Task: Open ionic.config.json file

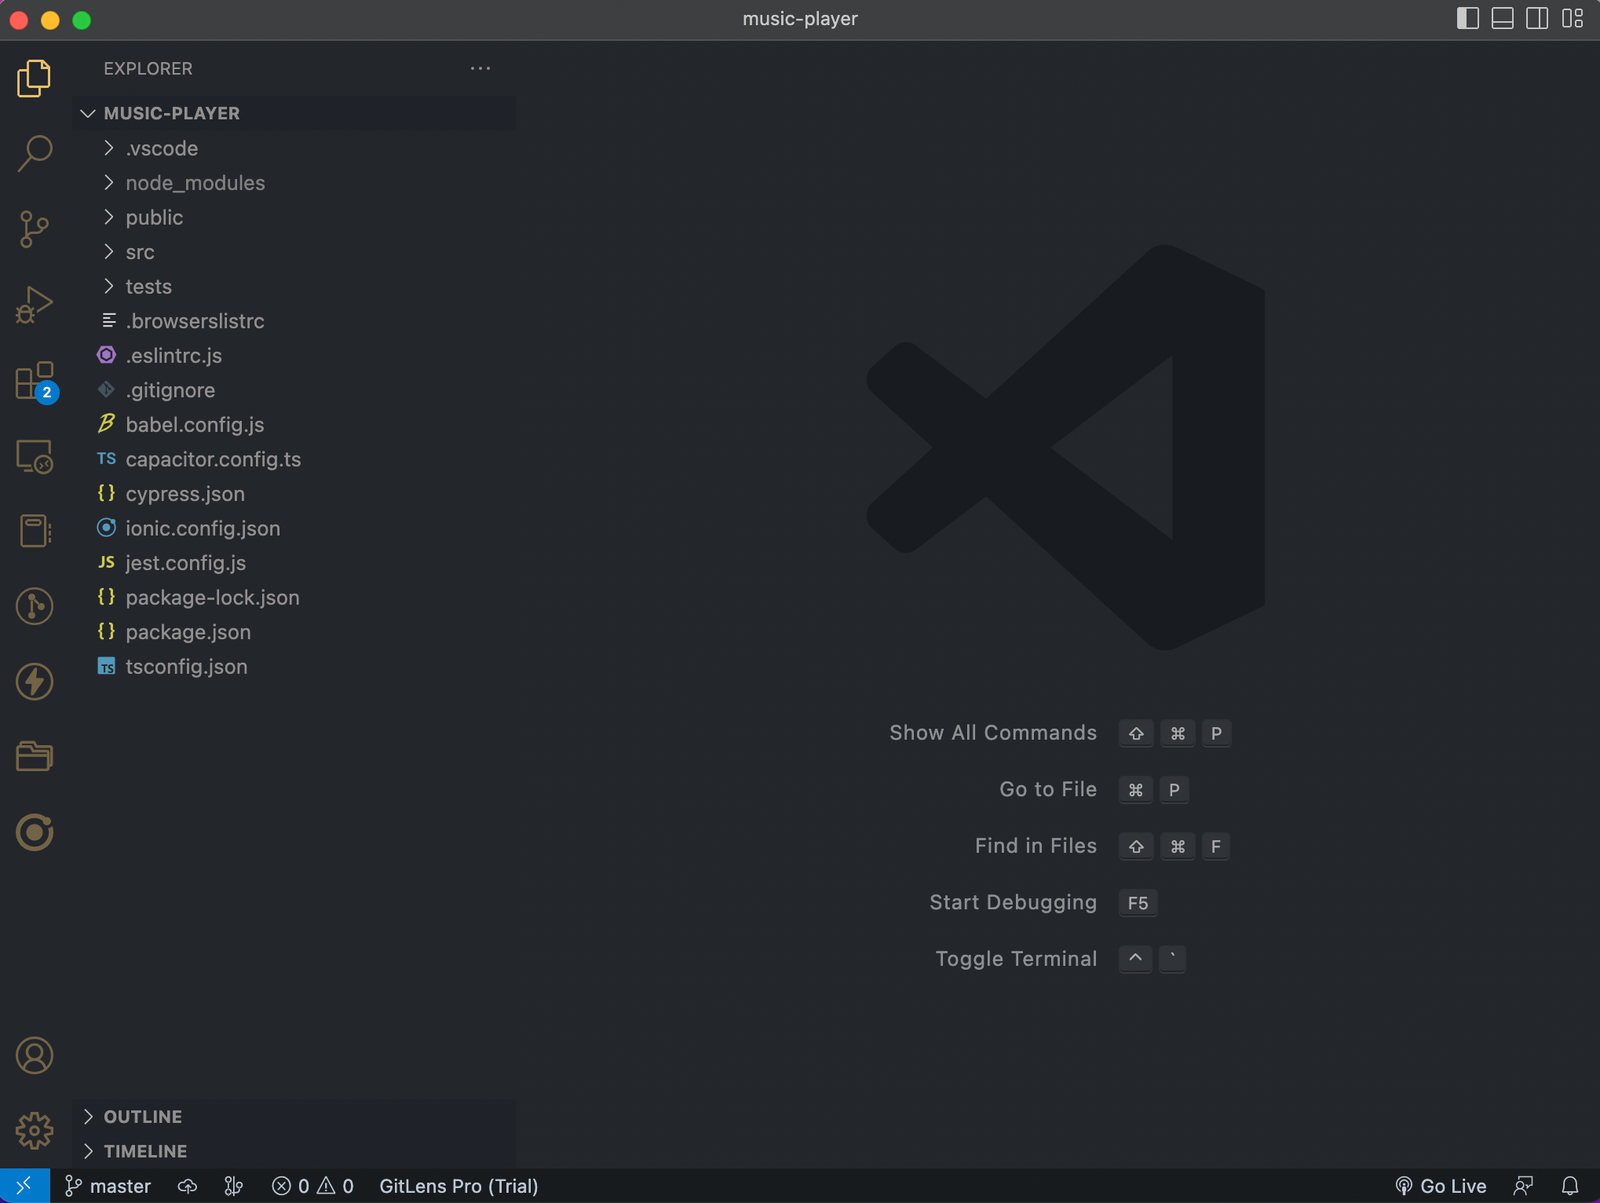Action: pos(294,528)
